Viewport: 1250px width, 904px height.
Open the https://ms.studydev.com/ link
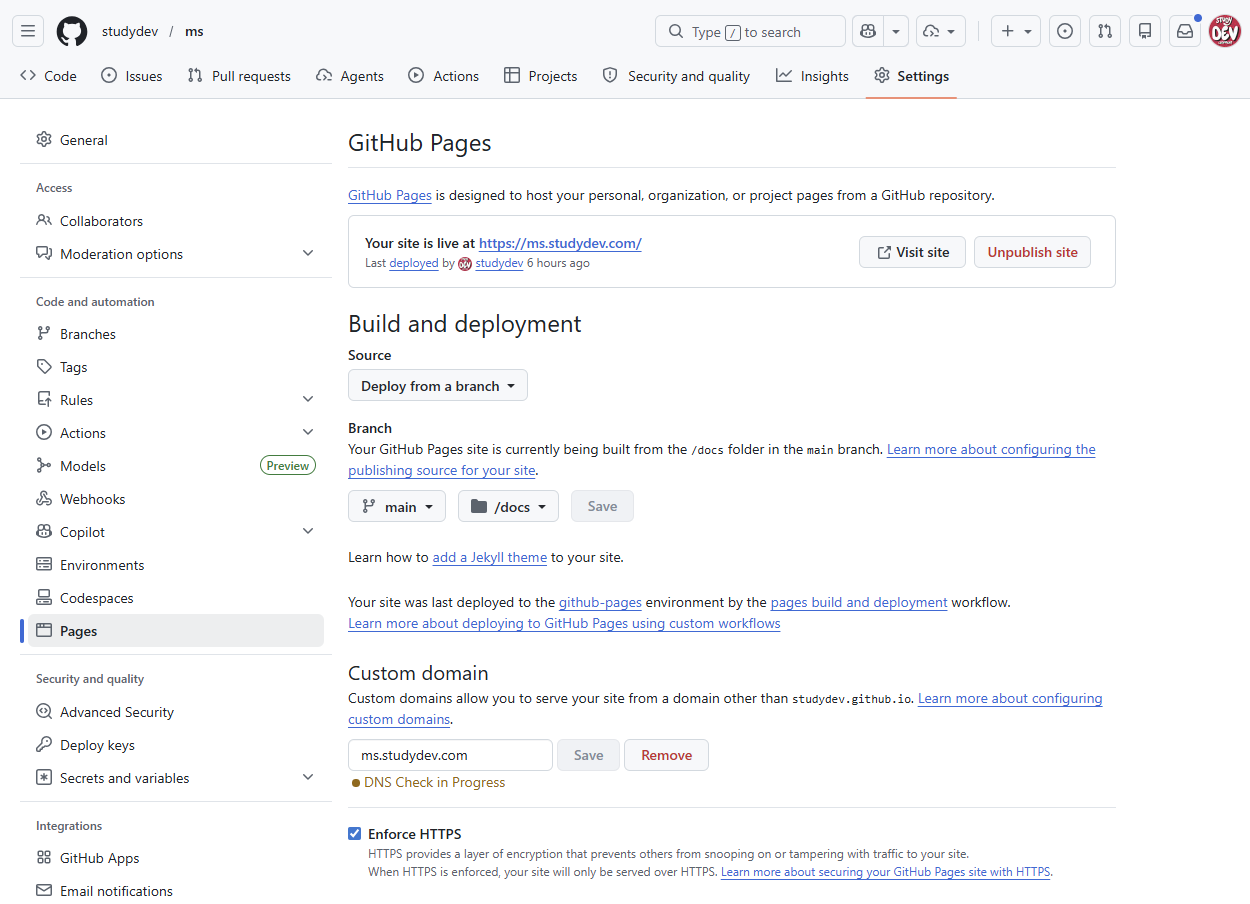tap(560, 243)
